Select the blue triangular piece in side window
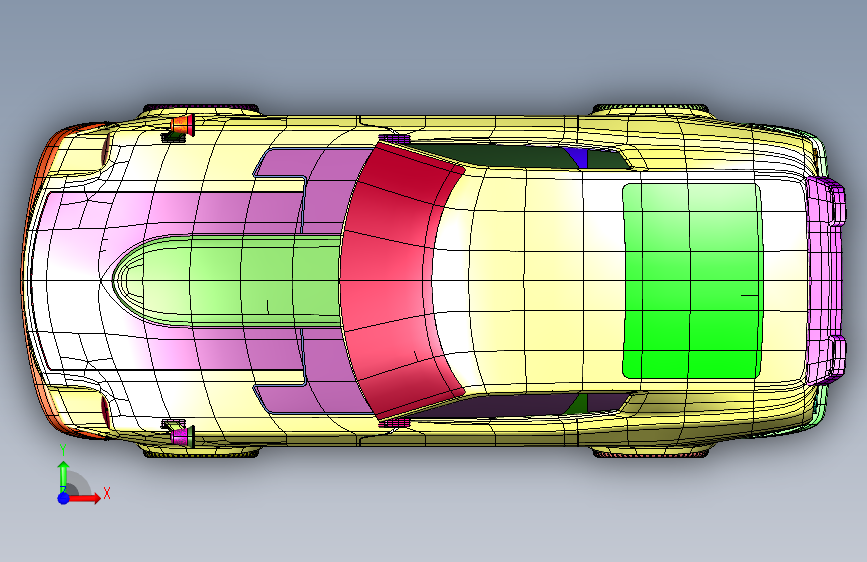The width and height of the screenshot is (867, 562). pyautogui.click(x=576, y=157)
